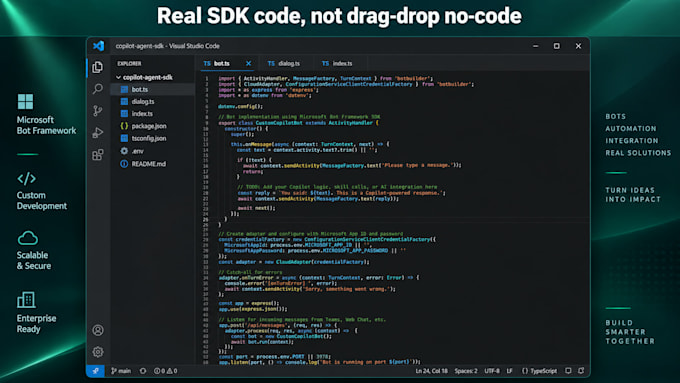The image size is (680, 383).
Task: Open the Accounts icon in activity bar
Action: [x=98, y=330]
